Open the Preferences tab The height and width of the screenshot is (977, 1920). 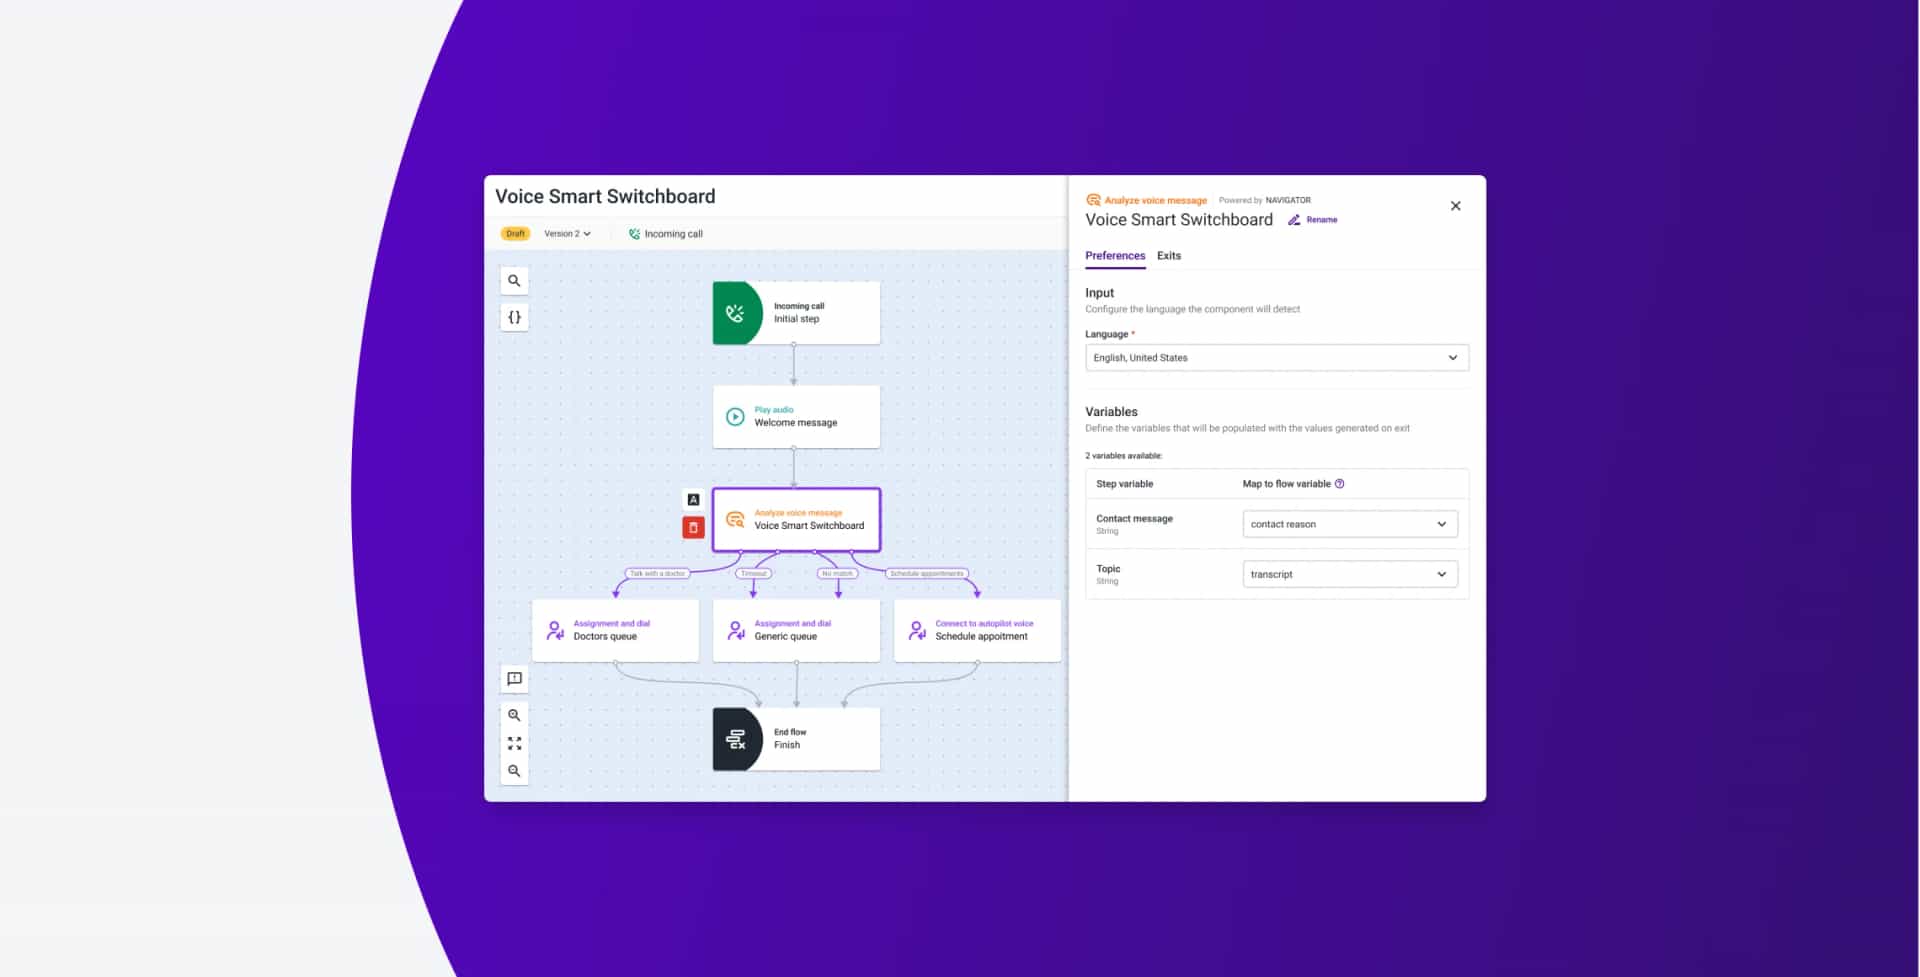click(1114, 256)
